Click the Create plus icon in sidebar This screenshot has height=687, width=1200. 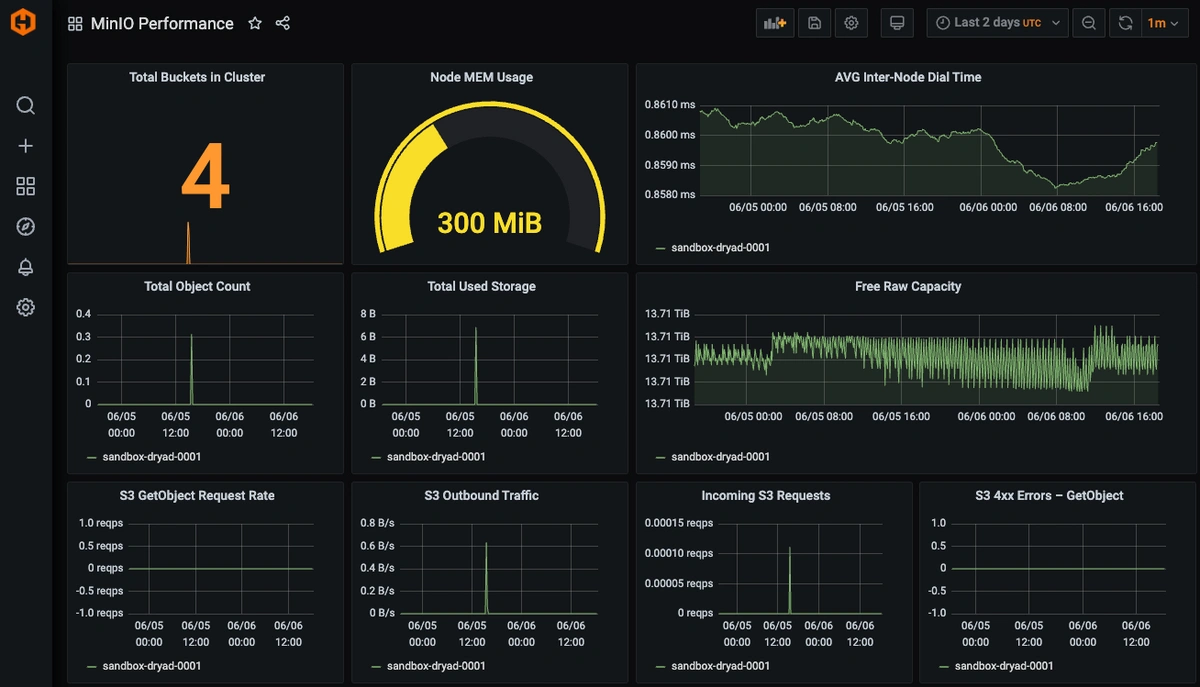pyautogui.click(x=26, y=146)
